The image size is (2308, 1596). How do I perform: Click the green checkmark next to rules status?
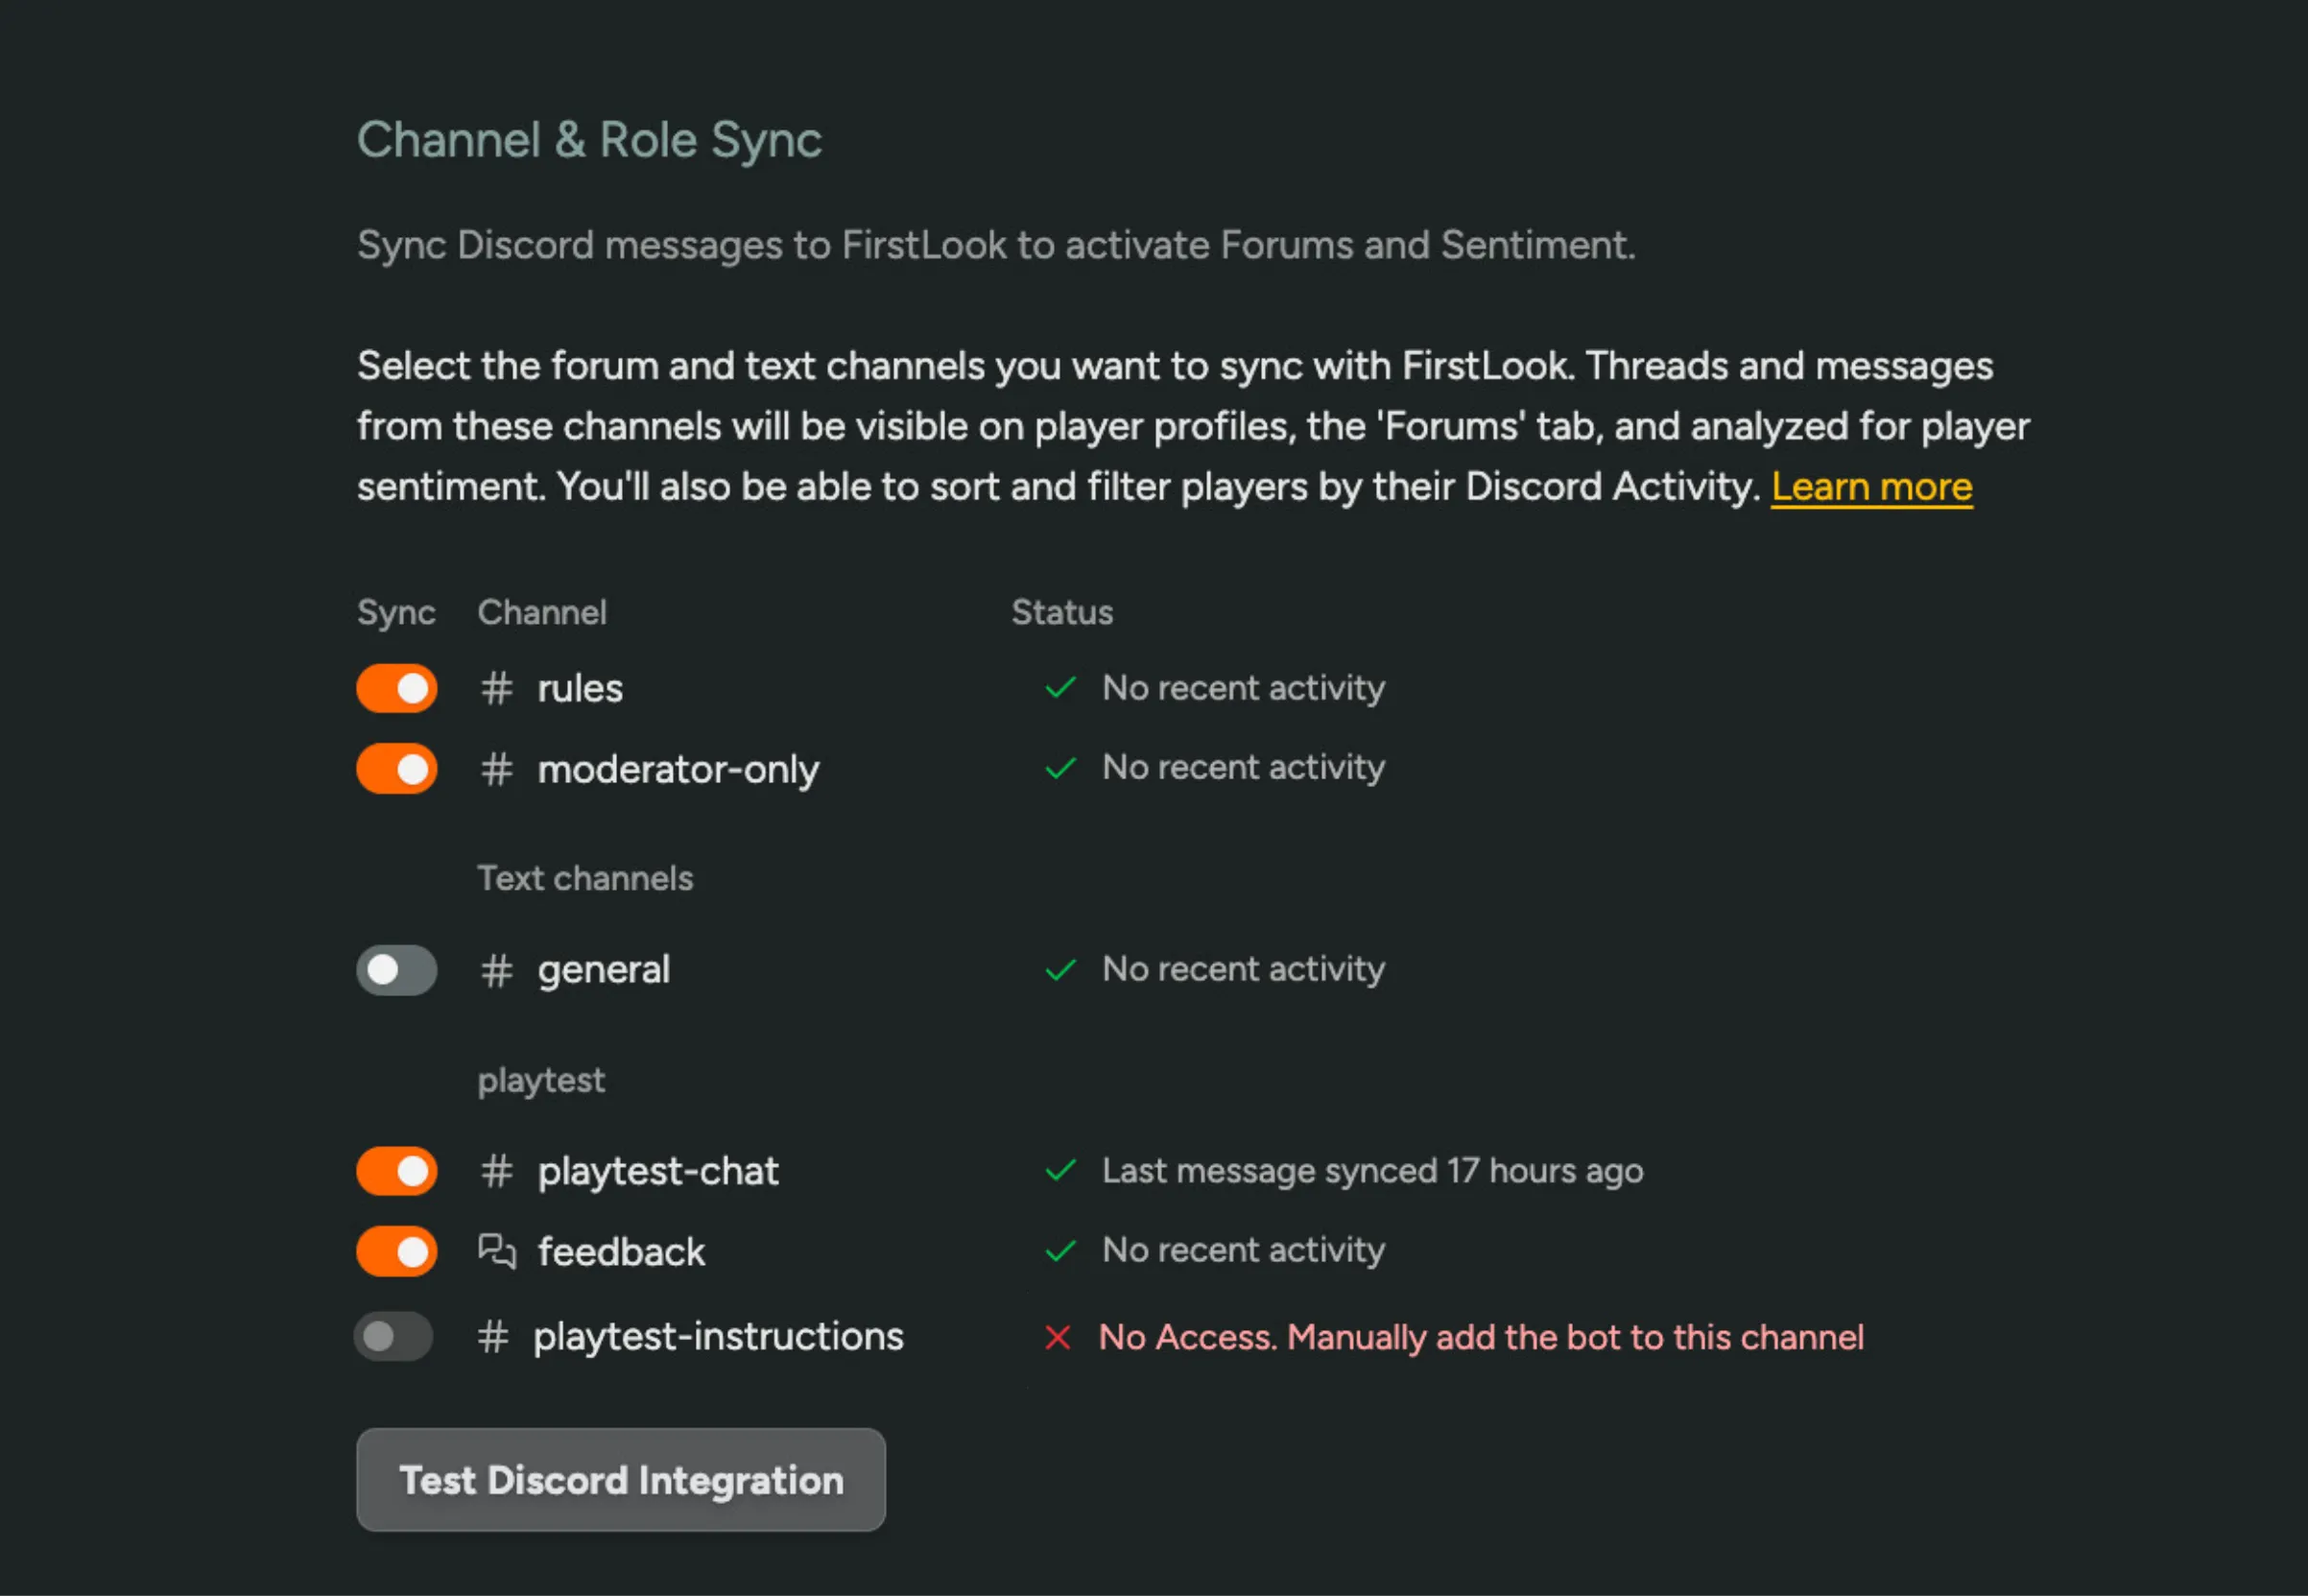pos(1059,688)
